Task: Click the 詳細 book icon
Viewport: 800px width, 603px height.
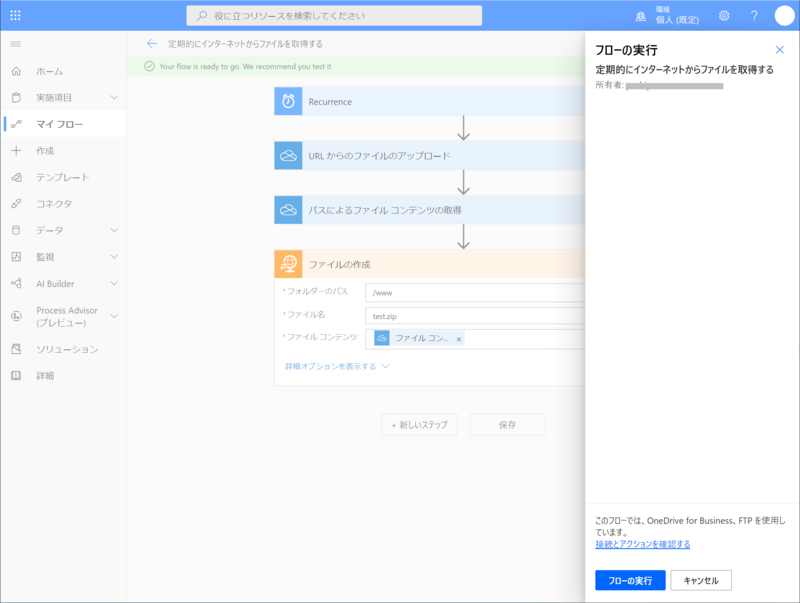Action: [16, 375]
